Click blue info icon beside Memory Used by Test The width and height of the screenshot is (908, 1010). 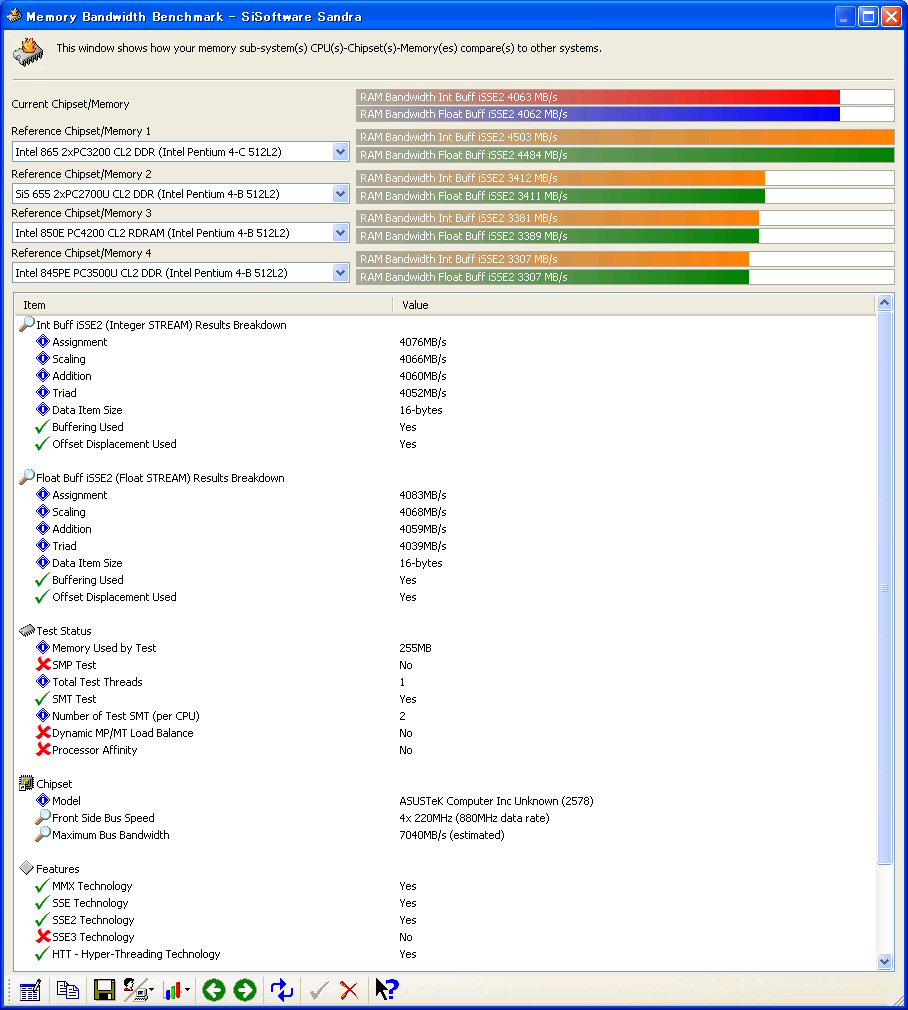point(43,647)
